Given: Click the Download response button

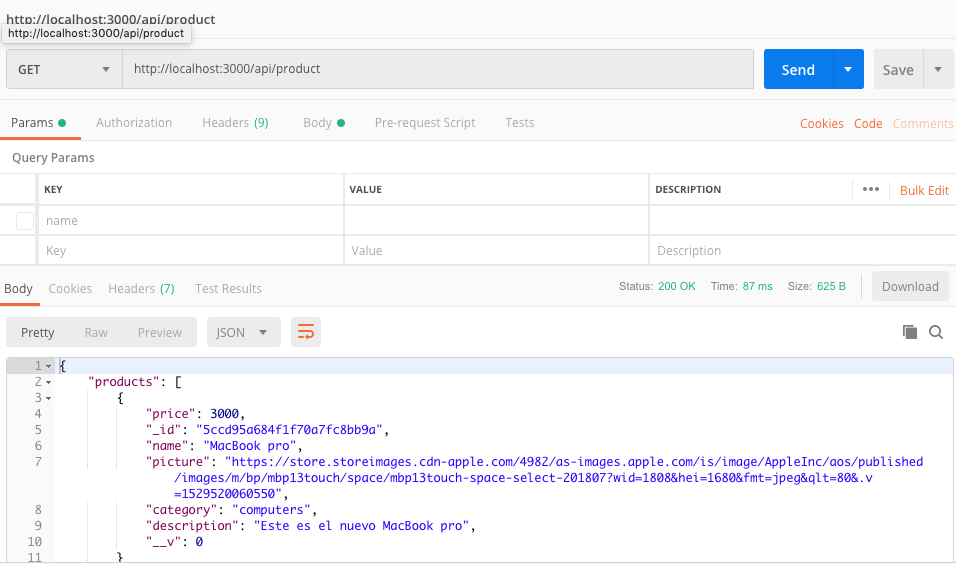Looking at the screenshot, I should pyautogui.click(x=910, y=287).
